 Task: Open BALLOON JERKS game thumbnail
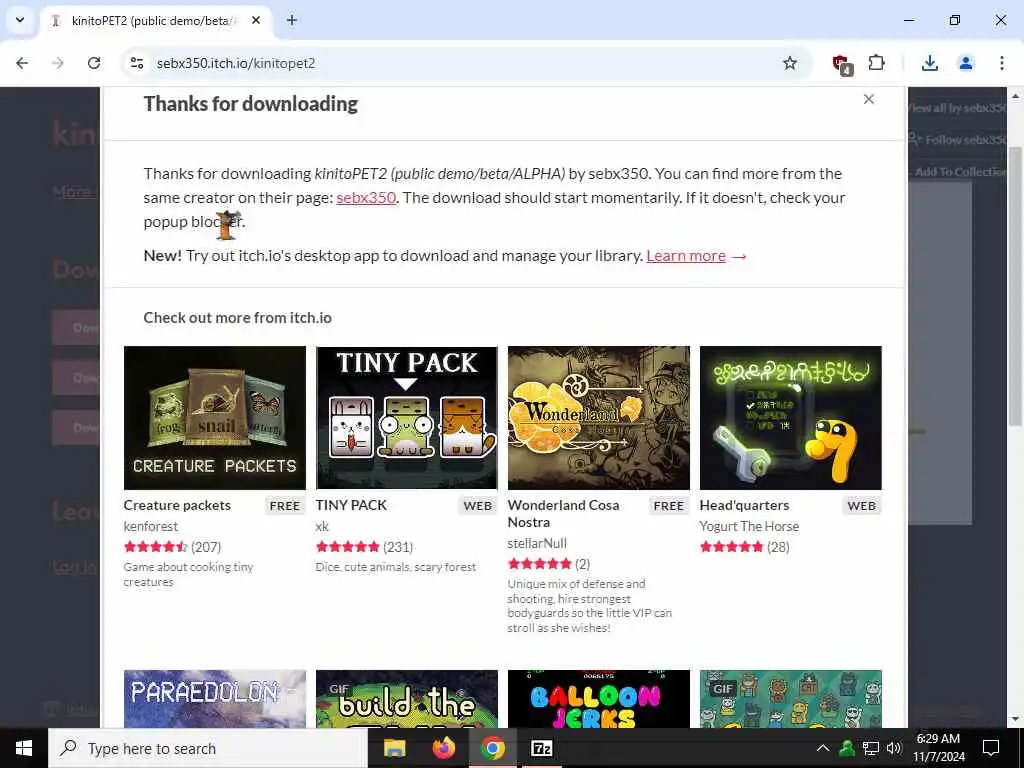[x=599, y=698]
